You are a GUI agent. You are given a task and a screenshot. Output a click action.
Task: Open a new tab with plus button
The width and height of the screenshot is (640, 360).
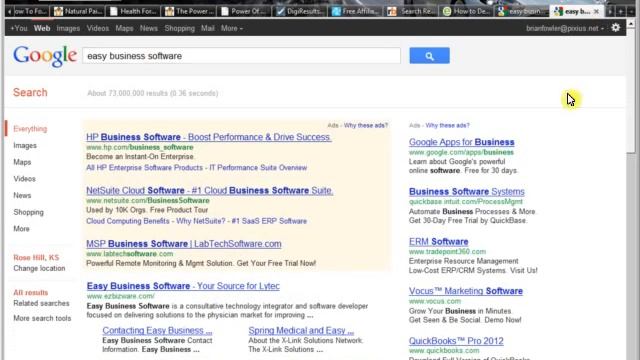coord(620,11)
